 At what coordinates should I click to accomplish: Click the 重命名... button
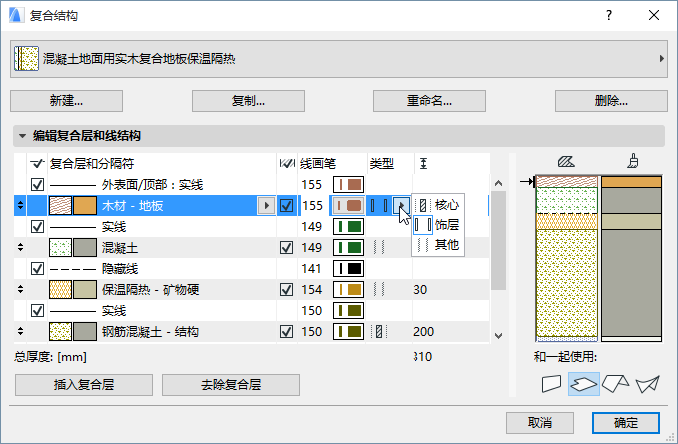click(x=429, y=101)
